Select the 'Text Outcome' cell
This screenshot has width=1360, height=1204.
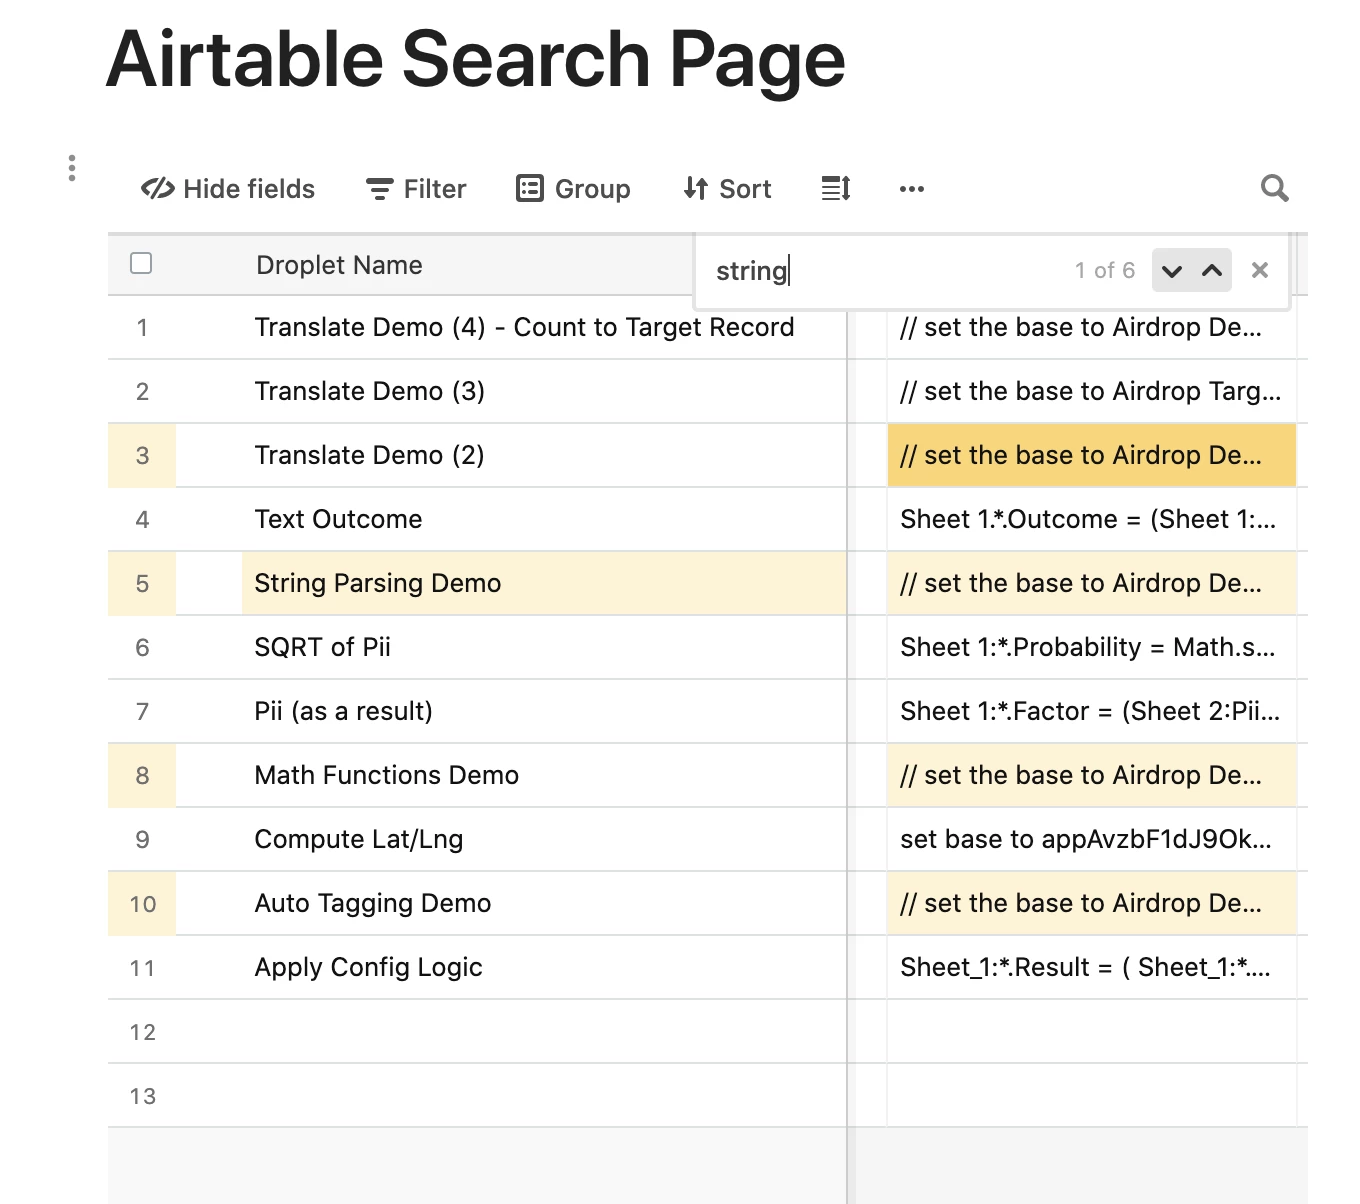click(544, 519)
